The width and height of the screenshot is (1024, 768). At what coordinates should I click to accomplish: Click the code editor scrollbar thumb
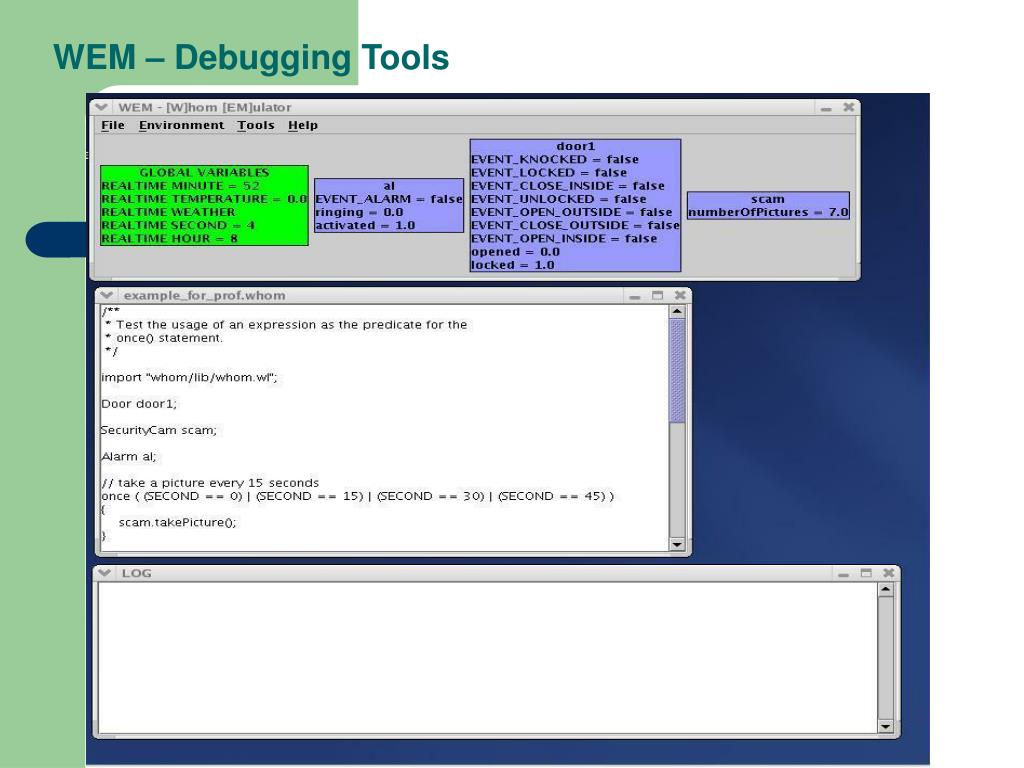coord(677,370)
